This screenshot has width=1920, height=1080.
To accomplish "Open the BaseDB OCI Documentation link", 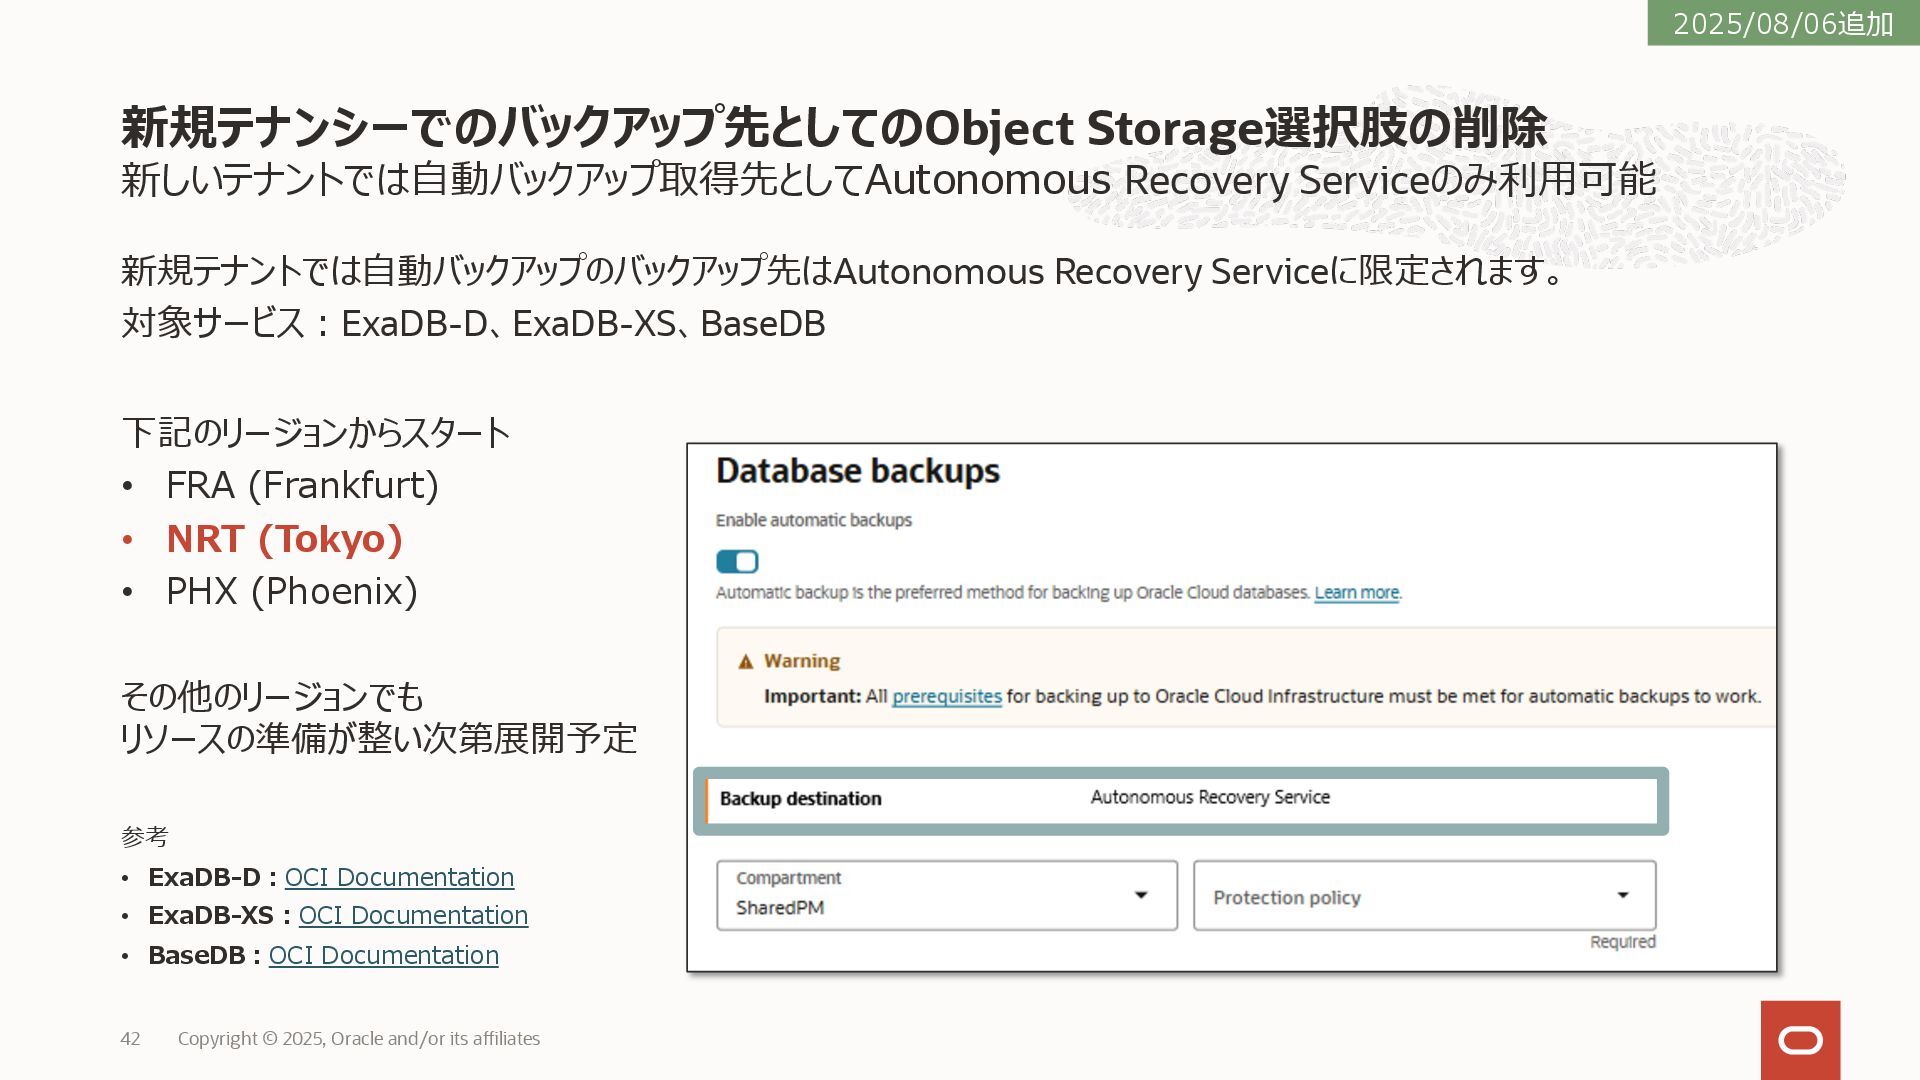I will coord(383,955).
